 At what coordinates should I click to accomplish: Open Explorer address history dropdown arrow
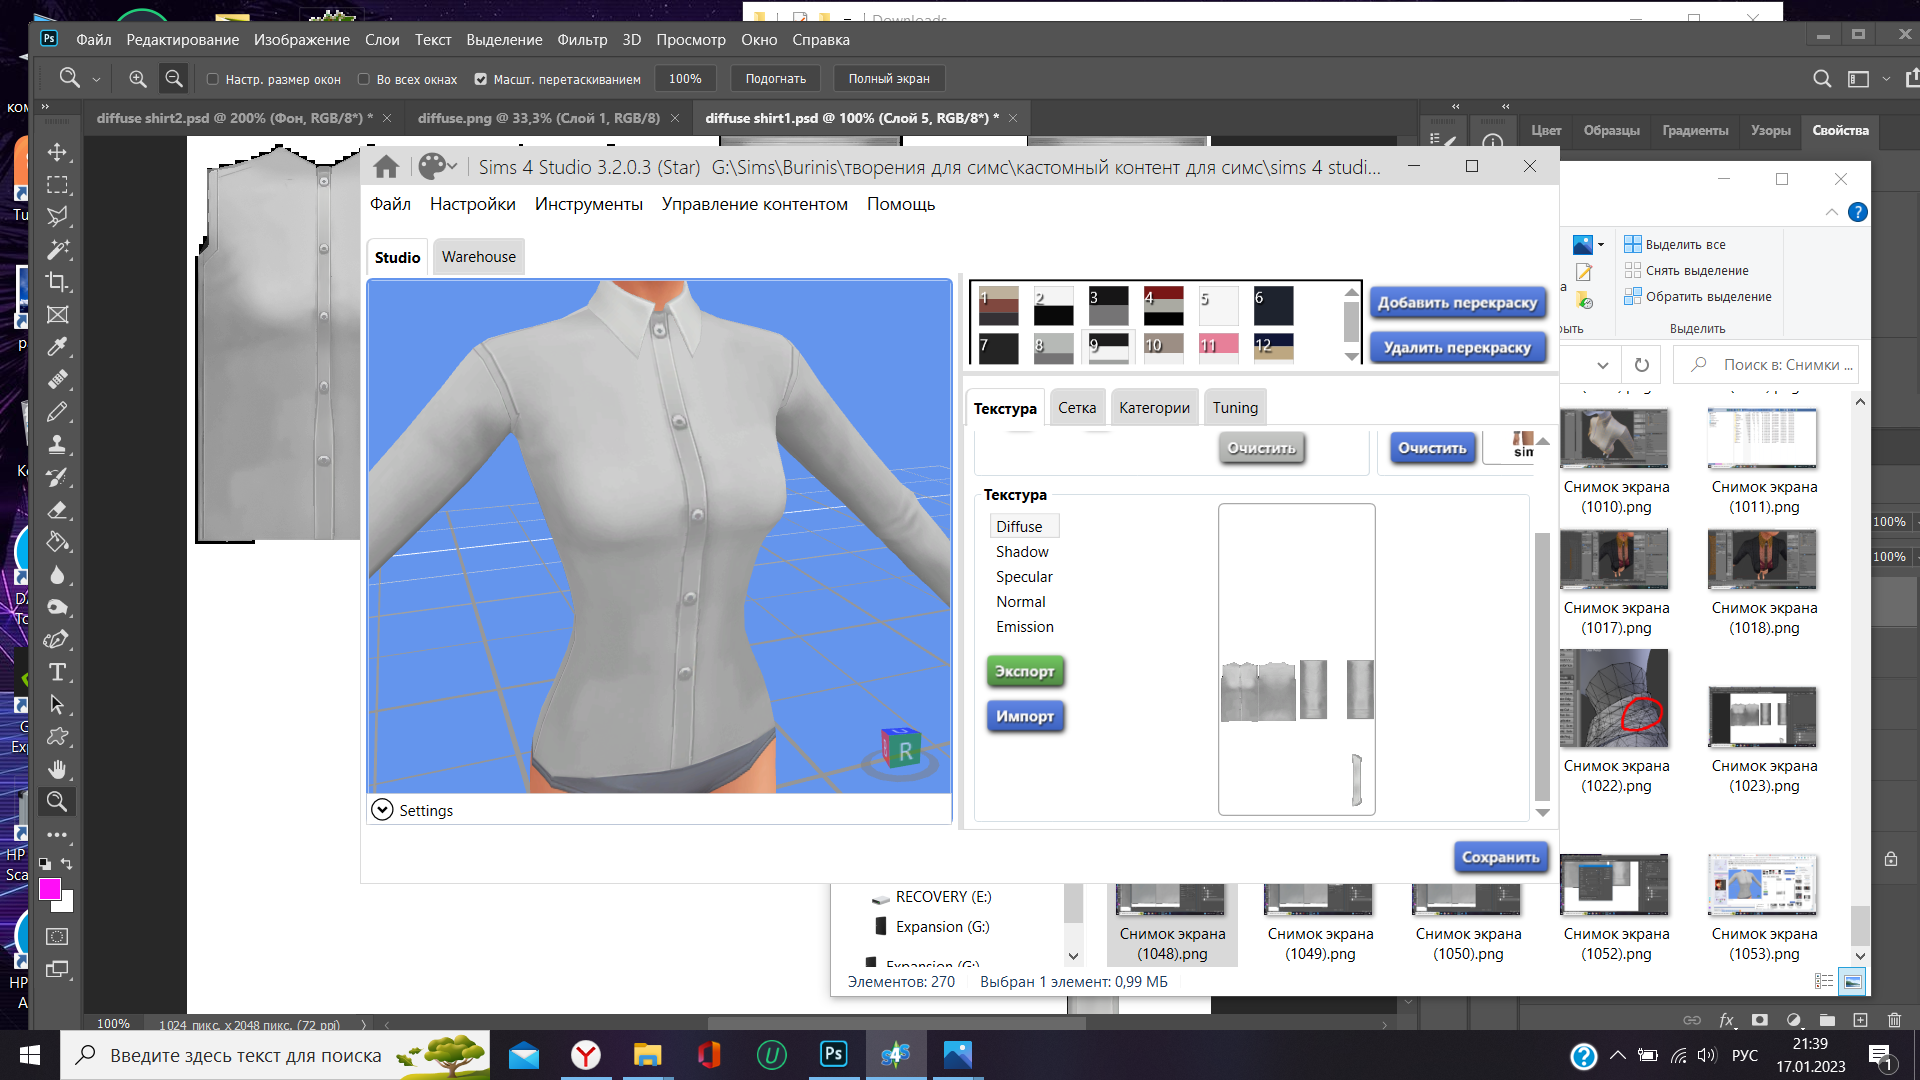point(1603,365)
